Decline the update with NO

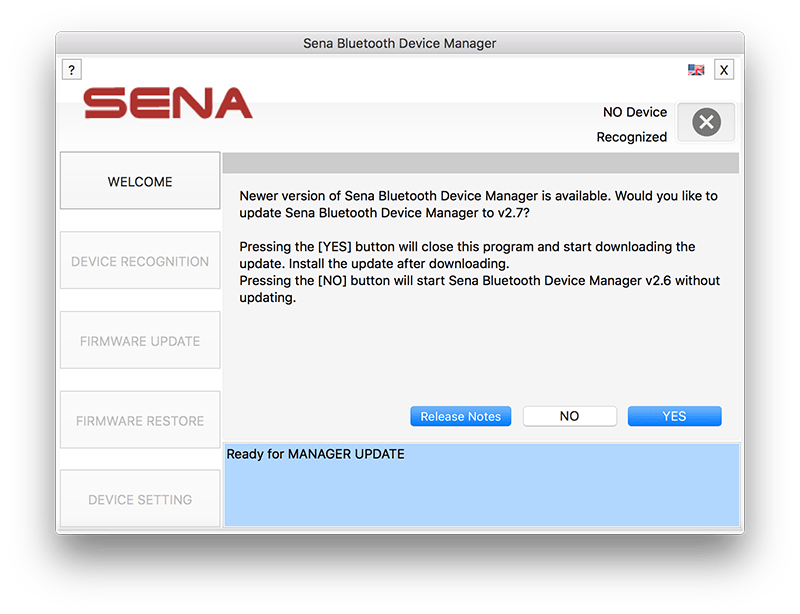click(569, 416)
